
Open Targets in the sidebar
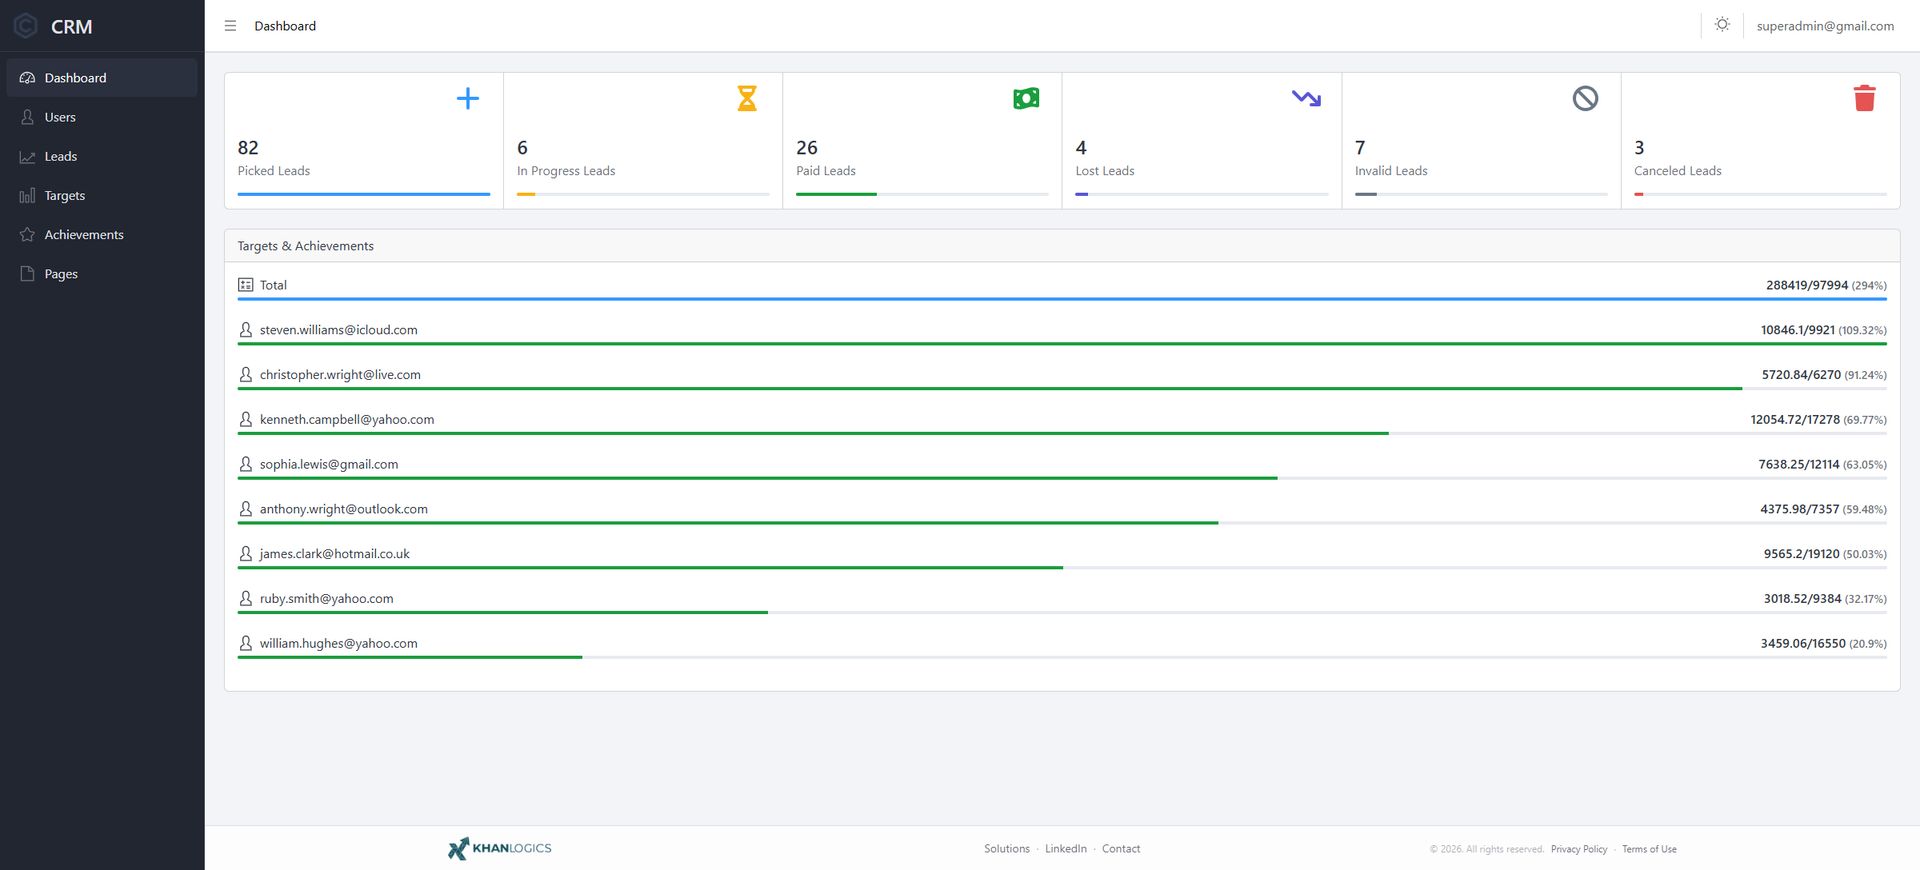(102, 195)
